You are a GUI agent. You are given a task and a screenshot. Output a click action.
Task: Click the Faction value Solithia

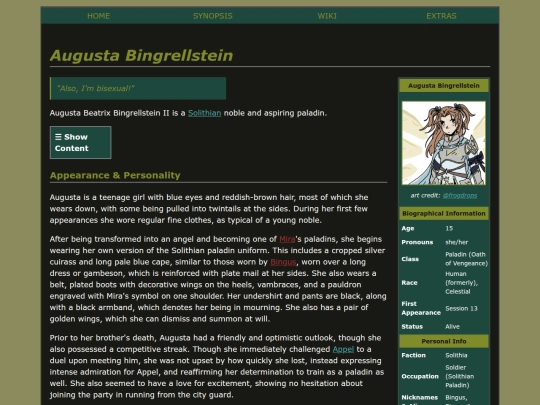[456, 355]
